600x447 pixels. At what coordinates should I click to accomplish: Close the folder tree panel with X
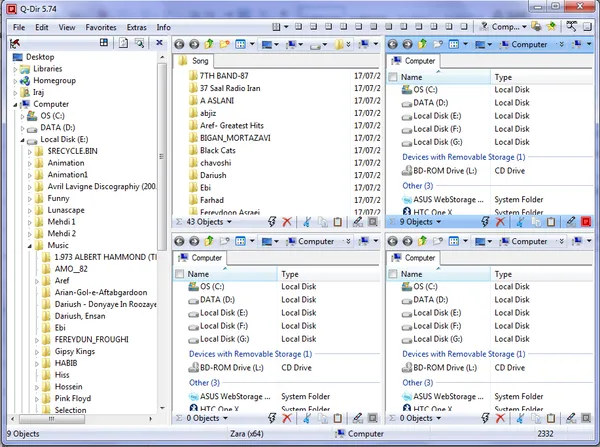[159, 42]
